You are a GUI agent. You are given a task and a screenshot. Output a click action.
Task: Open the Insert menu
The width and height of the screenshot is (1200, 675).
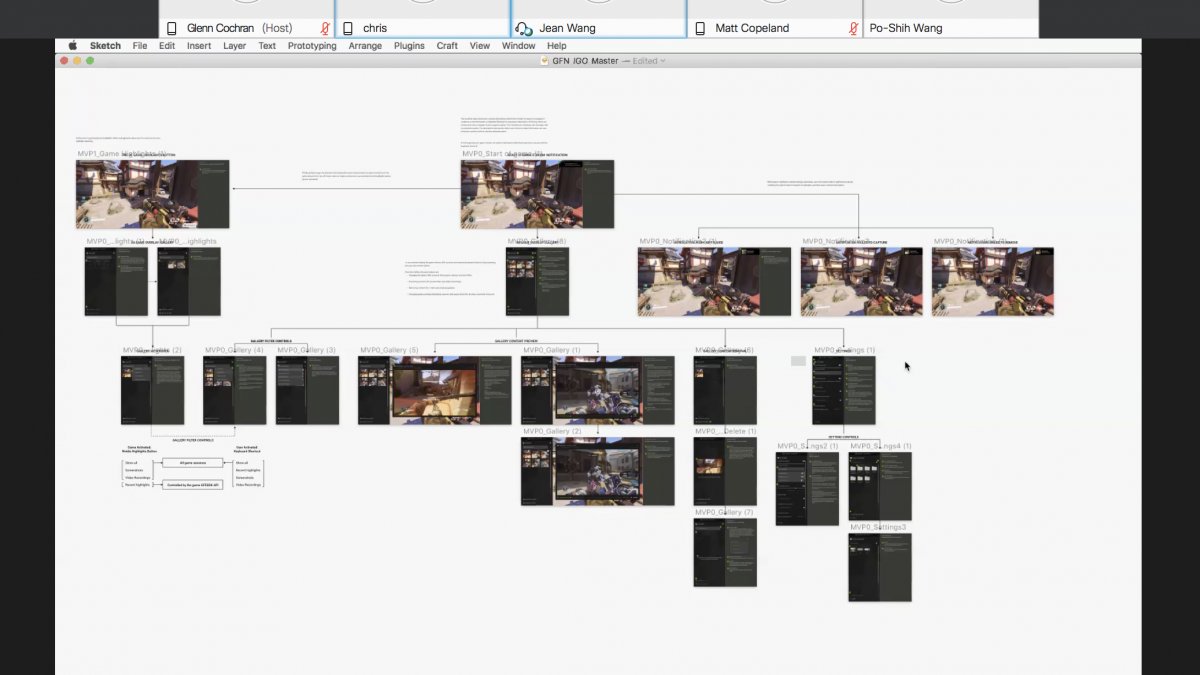(x=199, y=45)
